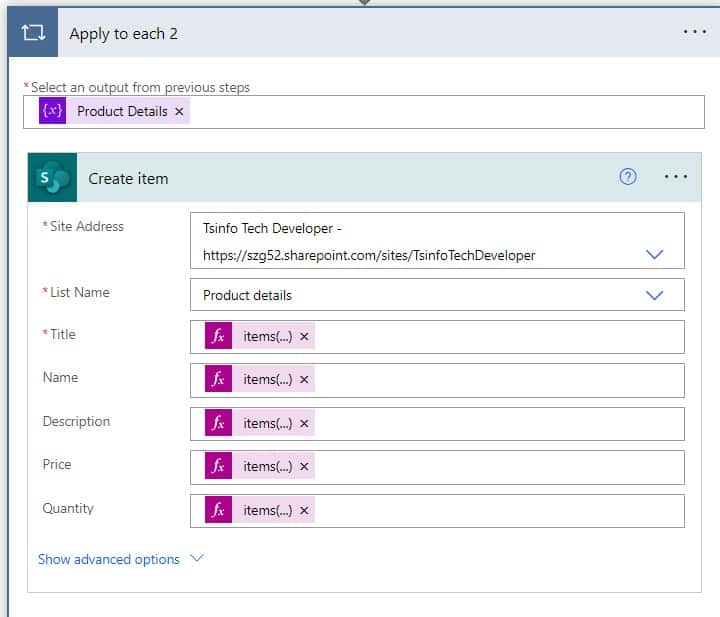
Task: Remove the Product Details token
Action: (x=180, y=111)
